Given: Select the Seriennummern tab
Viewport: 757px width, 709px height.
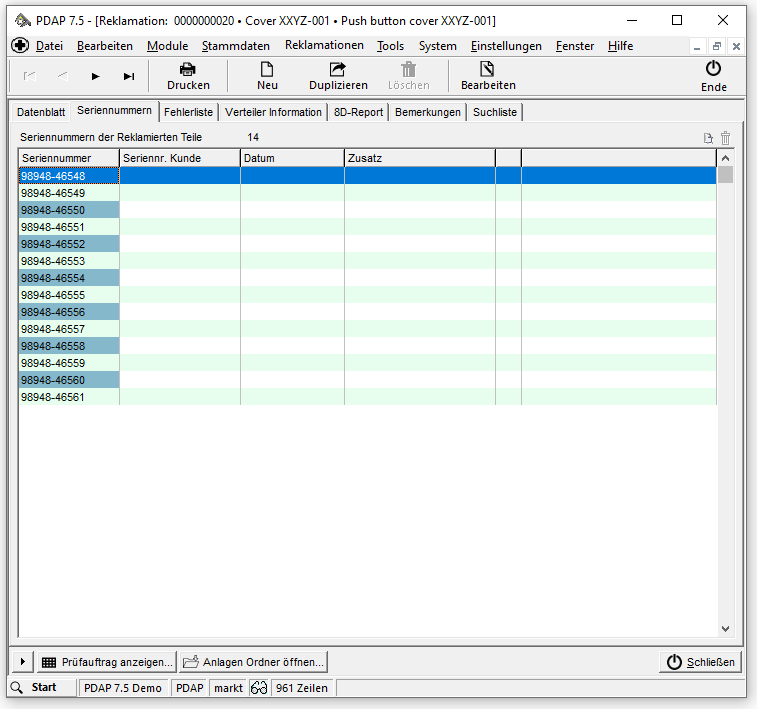Looking at the screenshot, I should (x=114, y=111).
